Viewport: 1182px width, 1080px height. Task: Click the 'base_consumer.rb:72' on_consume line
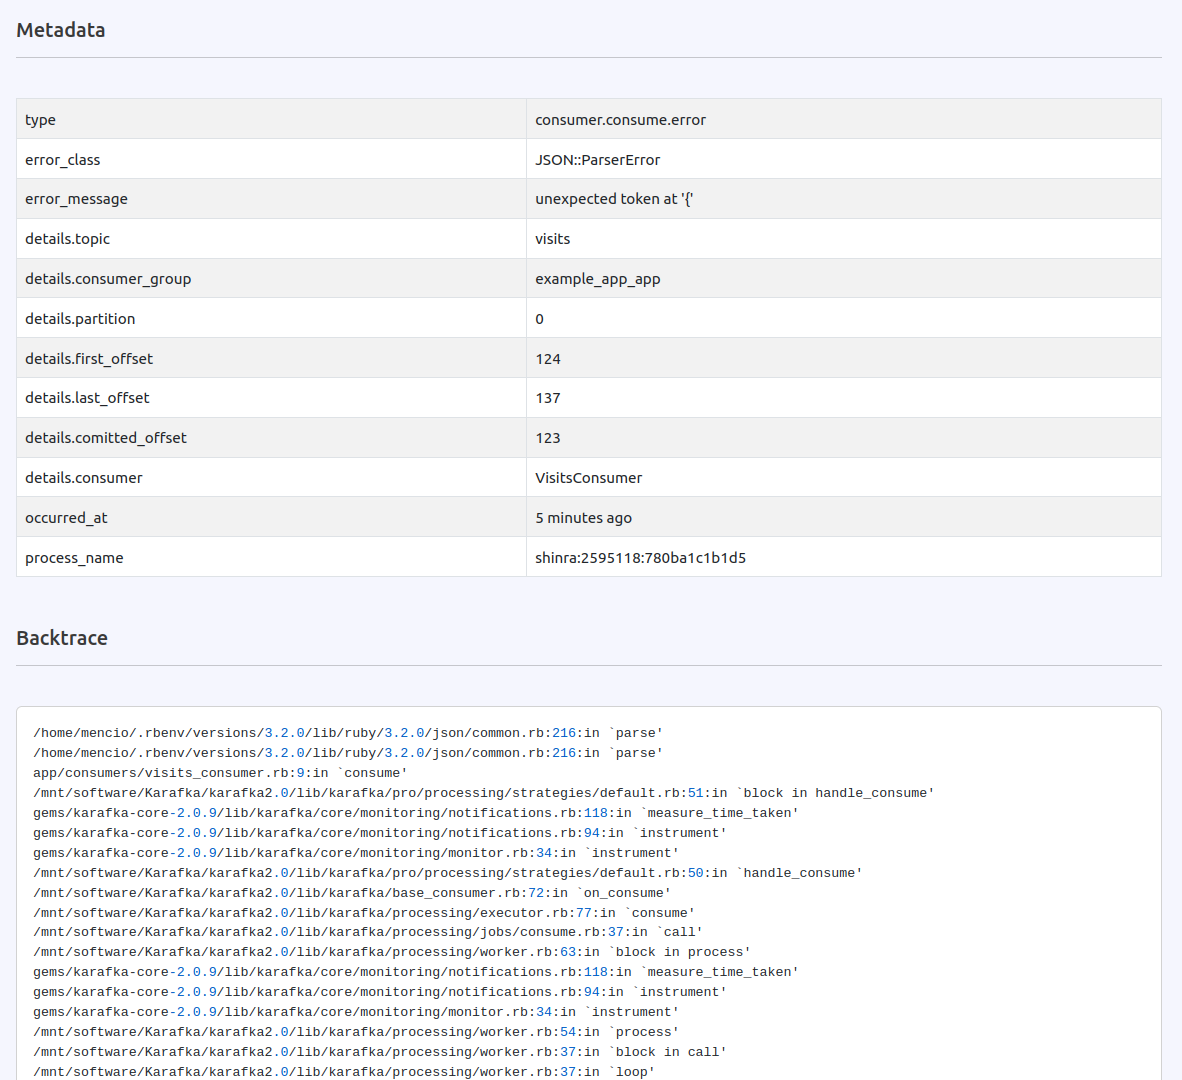tap(352, 893)
